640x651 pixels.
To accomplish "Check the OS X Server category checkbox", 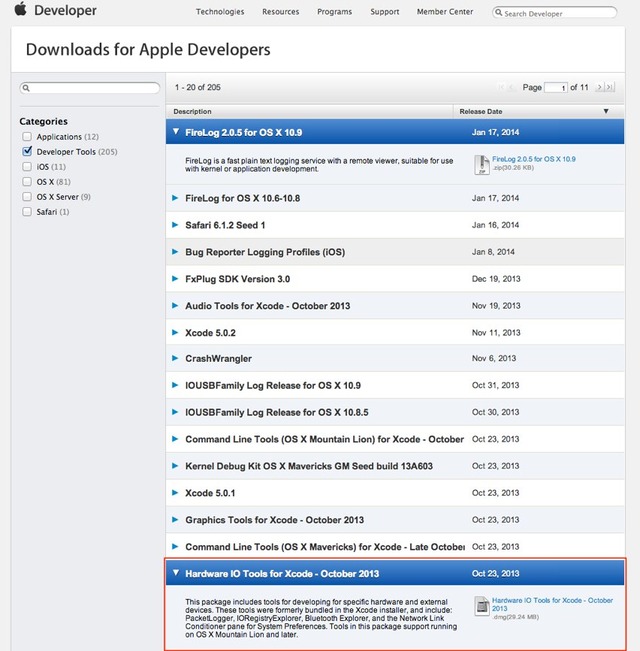I will pyautogui.click(x=27, y=196).
